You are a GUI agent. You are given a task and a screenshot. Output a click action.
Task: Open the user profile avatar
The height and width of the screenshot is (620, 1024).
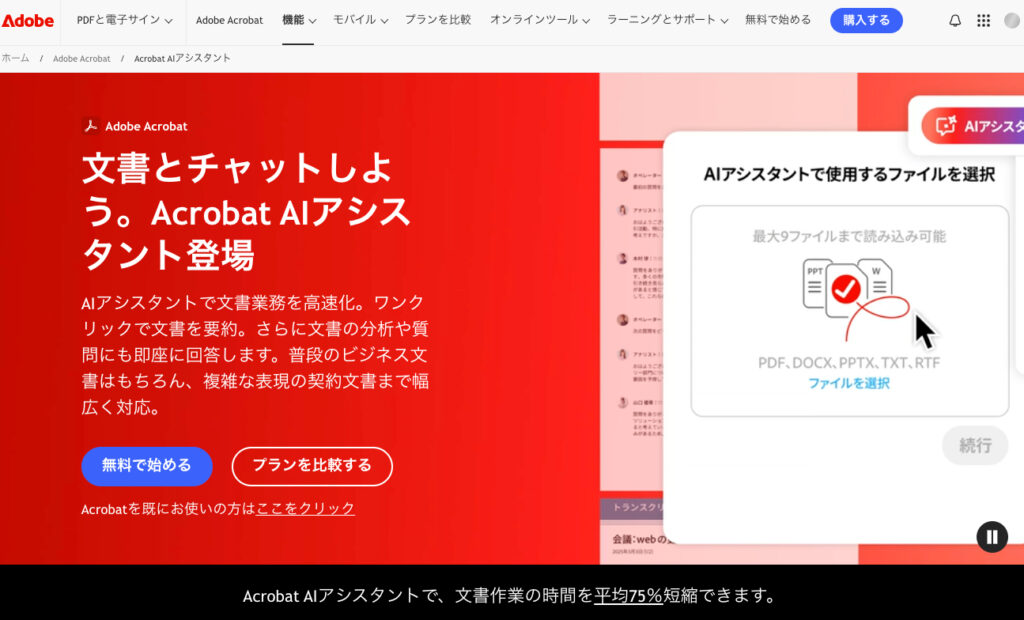pyautogui.click(x=1012, y=20)
